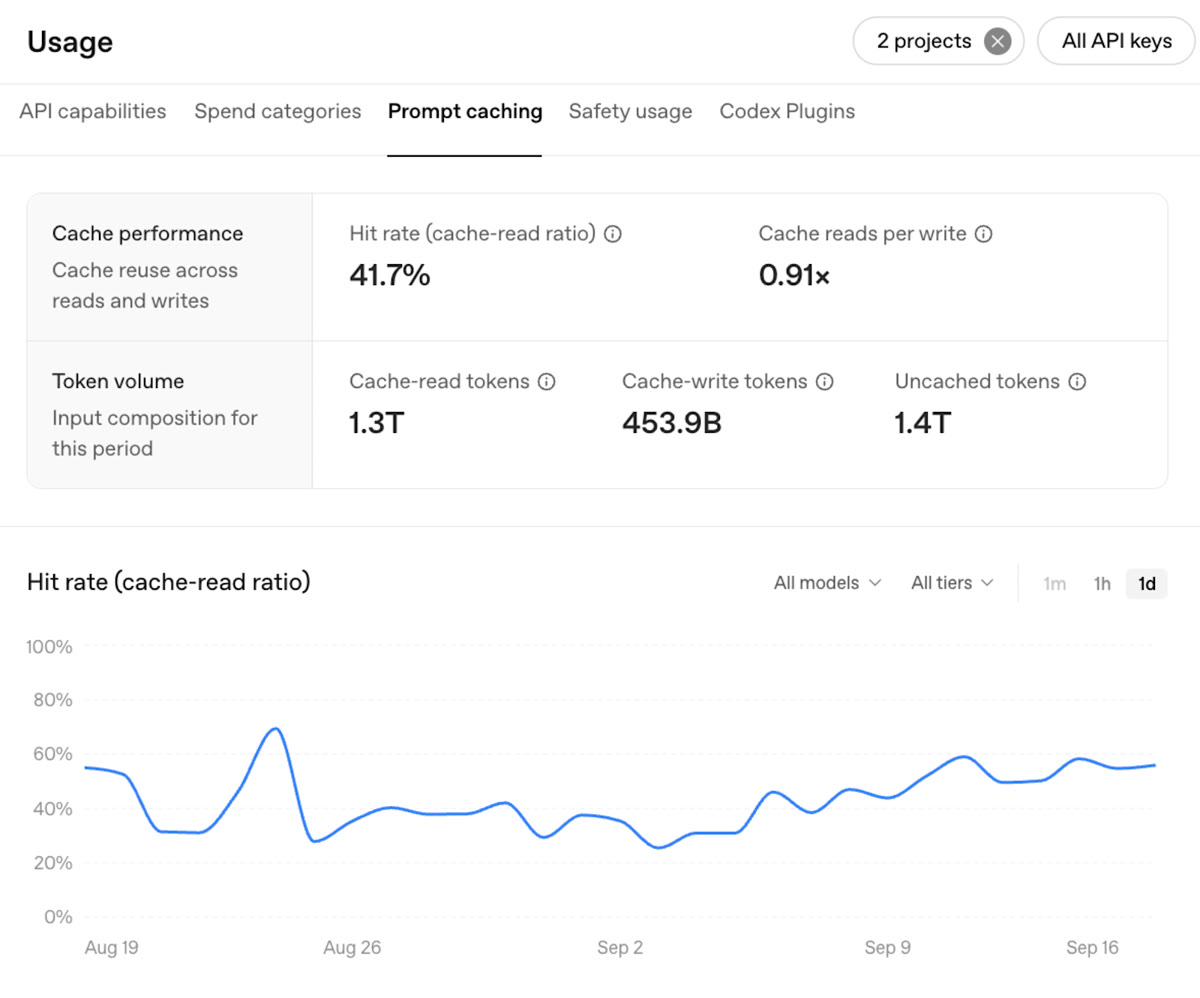Open the Safety usage tab
This screenshot has width=1200, height=998.
click(x=631, y=111)
